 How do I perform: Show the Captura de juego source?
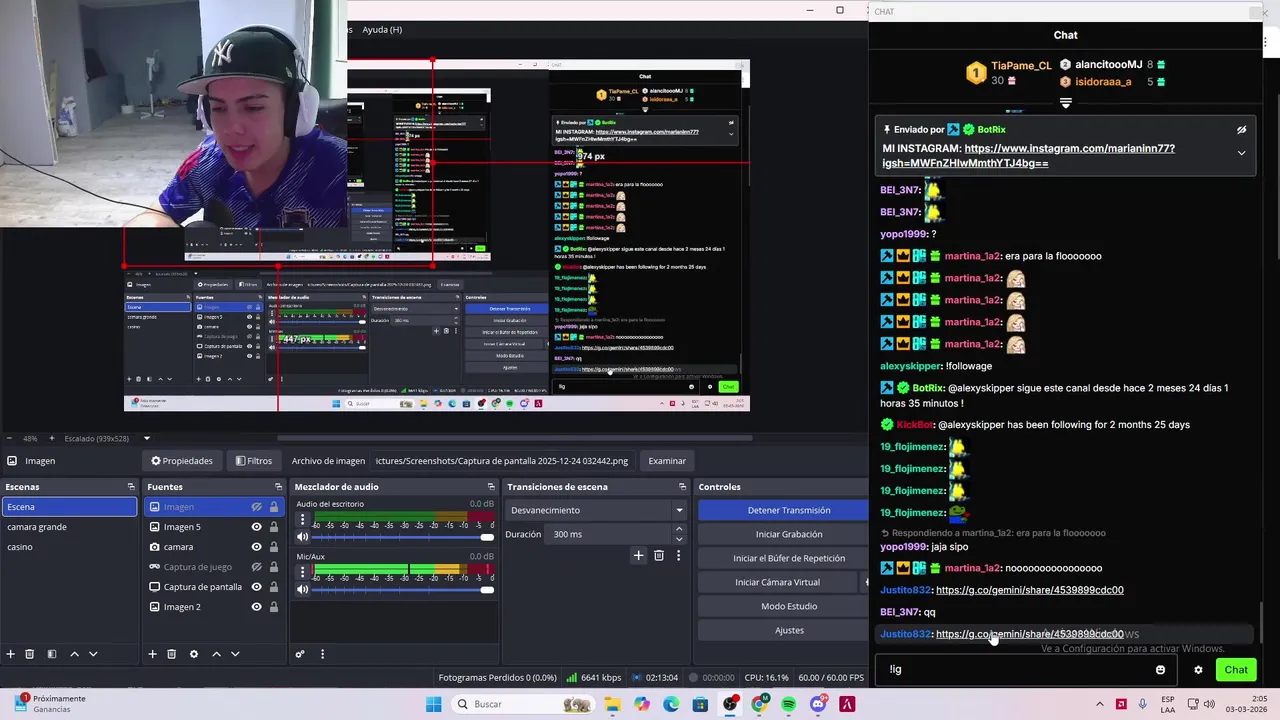257,567
